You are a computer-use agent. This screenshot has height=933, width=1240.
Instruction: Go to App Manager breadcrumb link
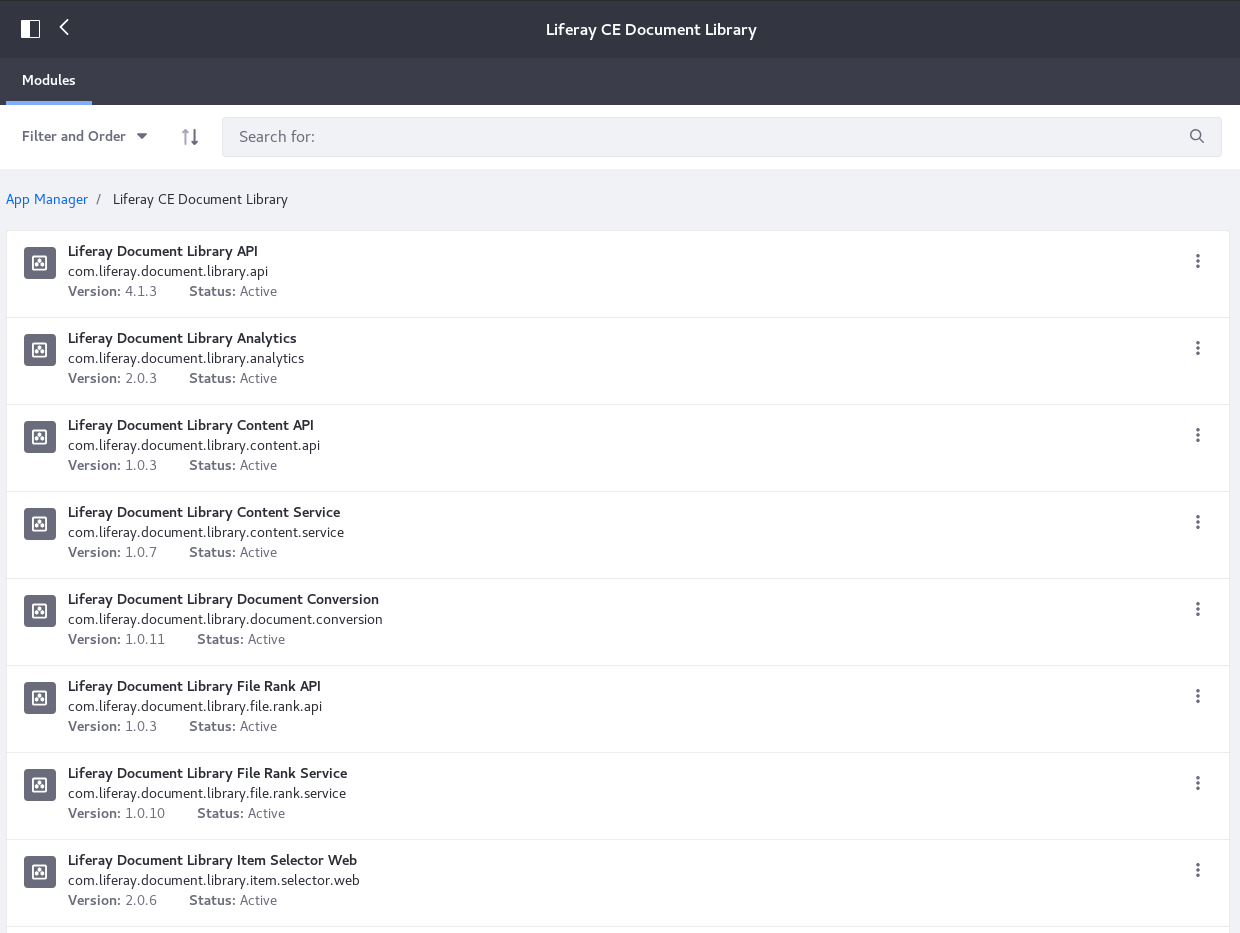[47, 200]
